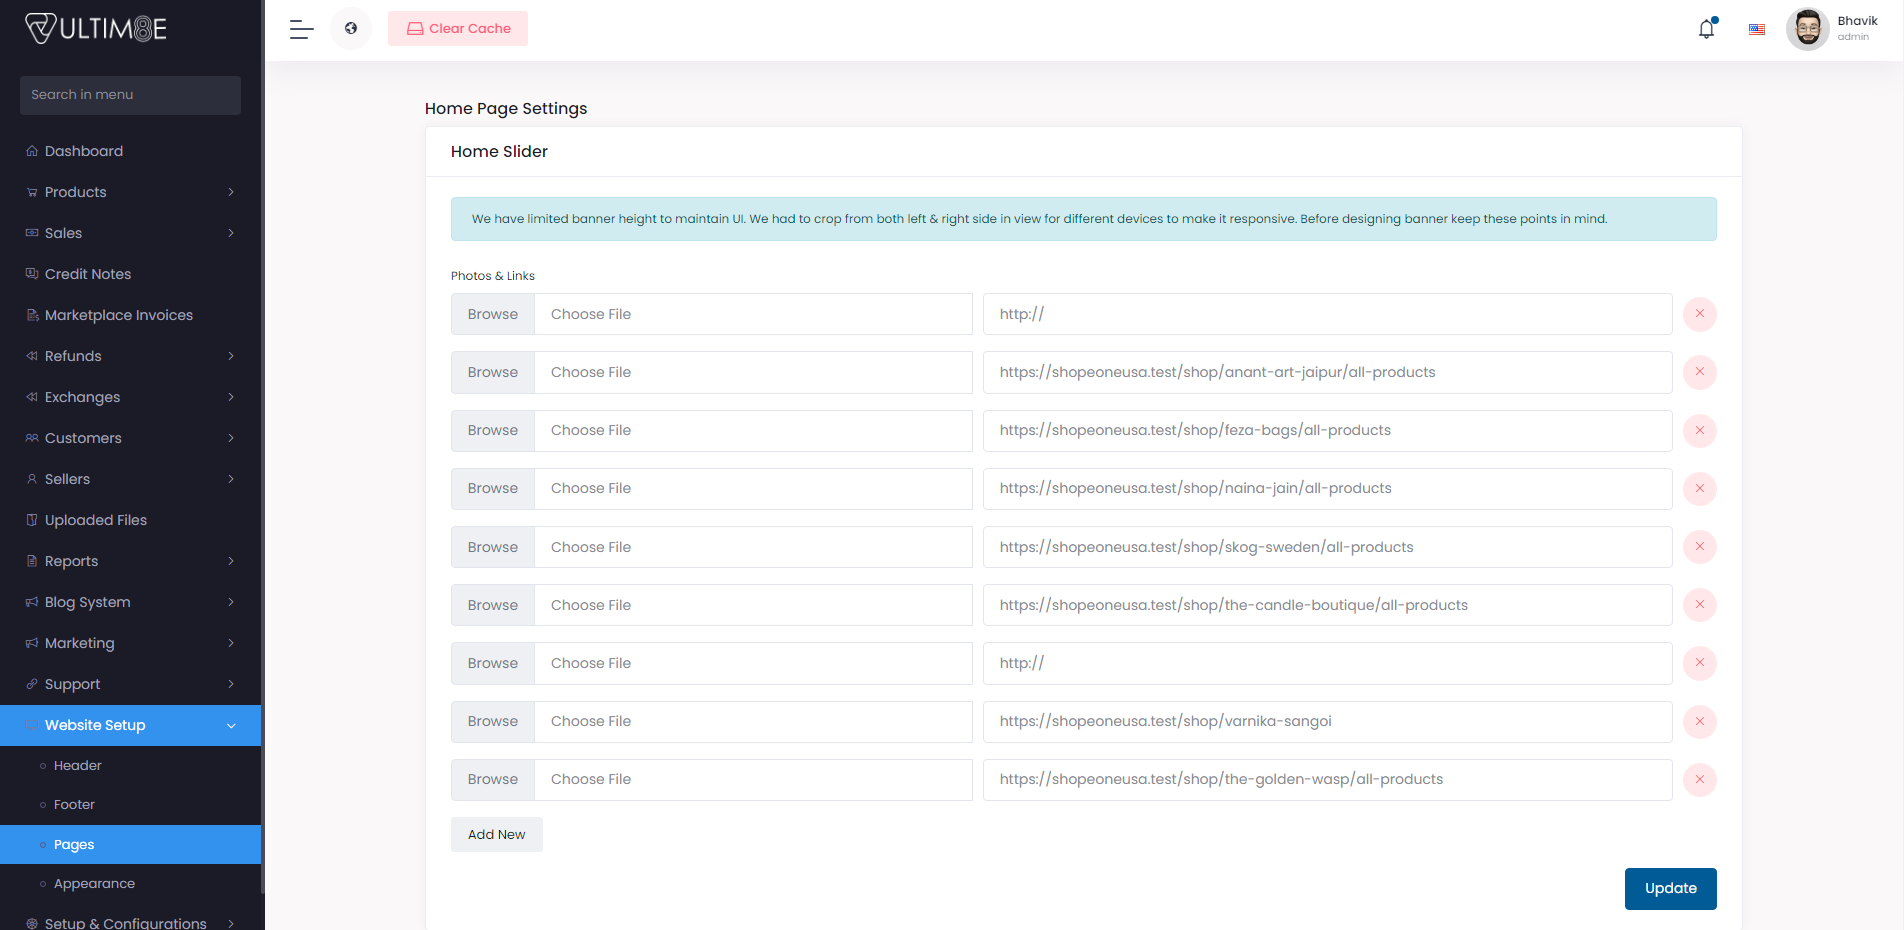Focus the Search in menu field
The image size is (1904, 930).
pyautogui.click(x=130, y=95)
